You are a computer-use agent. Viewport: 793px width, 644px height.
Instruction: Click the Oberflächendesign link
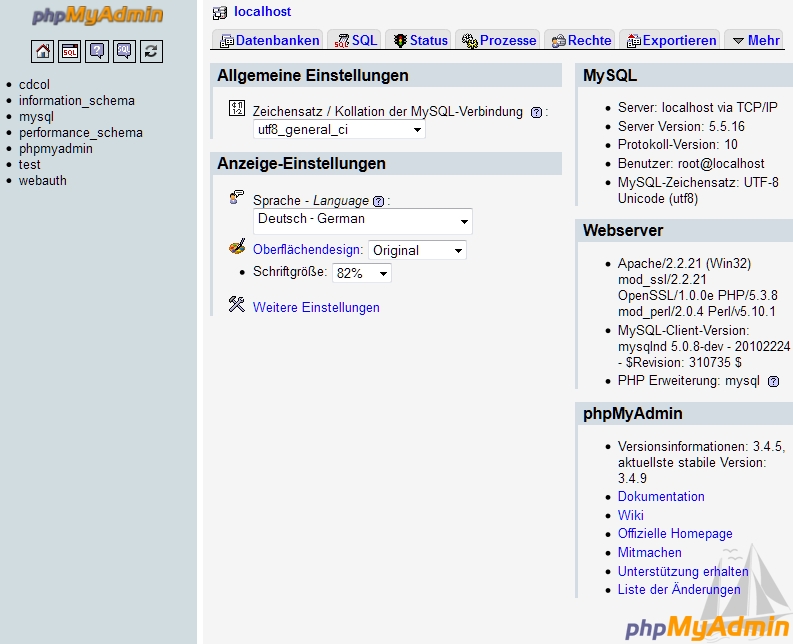[x=308, y=249]
